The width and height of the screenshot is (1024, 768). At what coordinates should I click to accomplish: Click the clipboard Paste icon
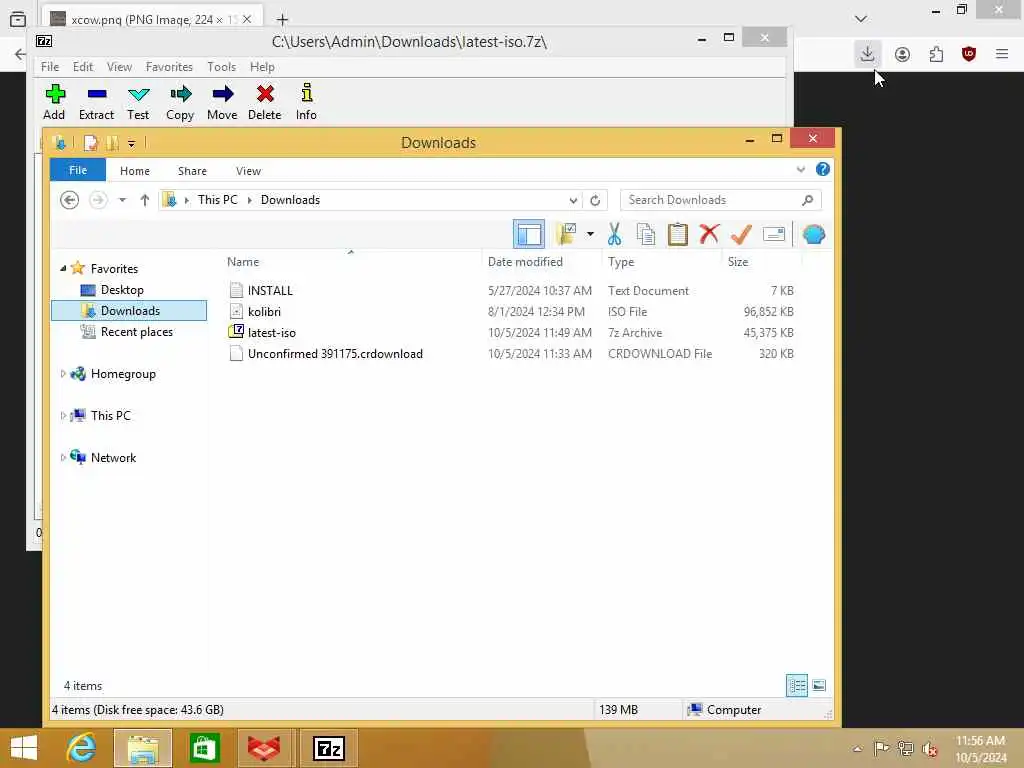coord(677,234)
